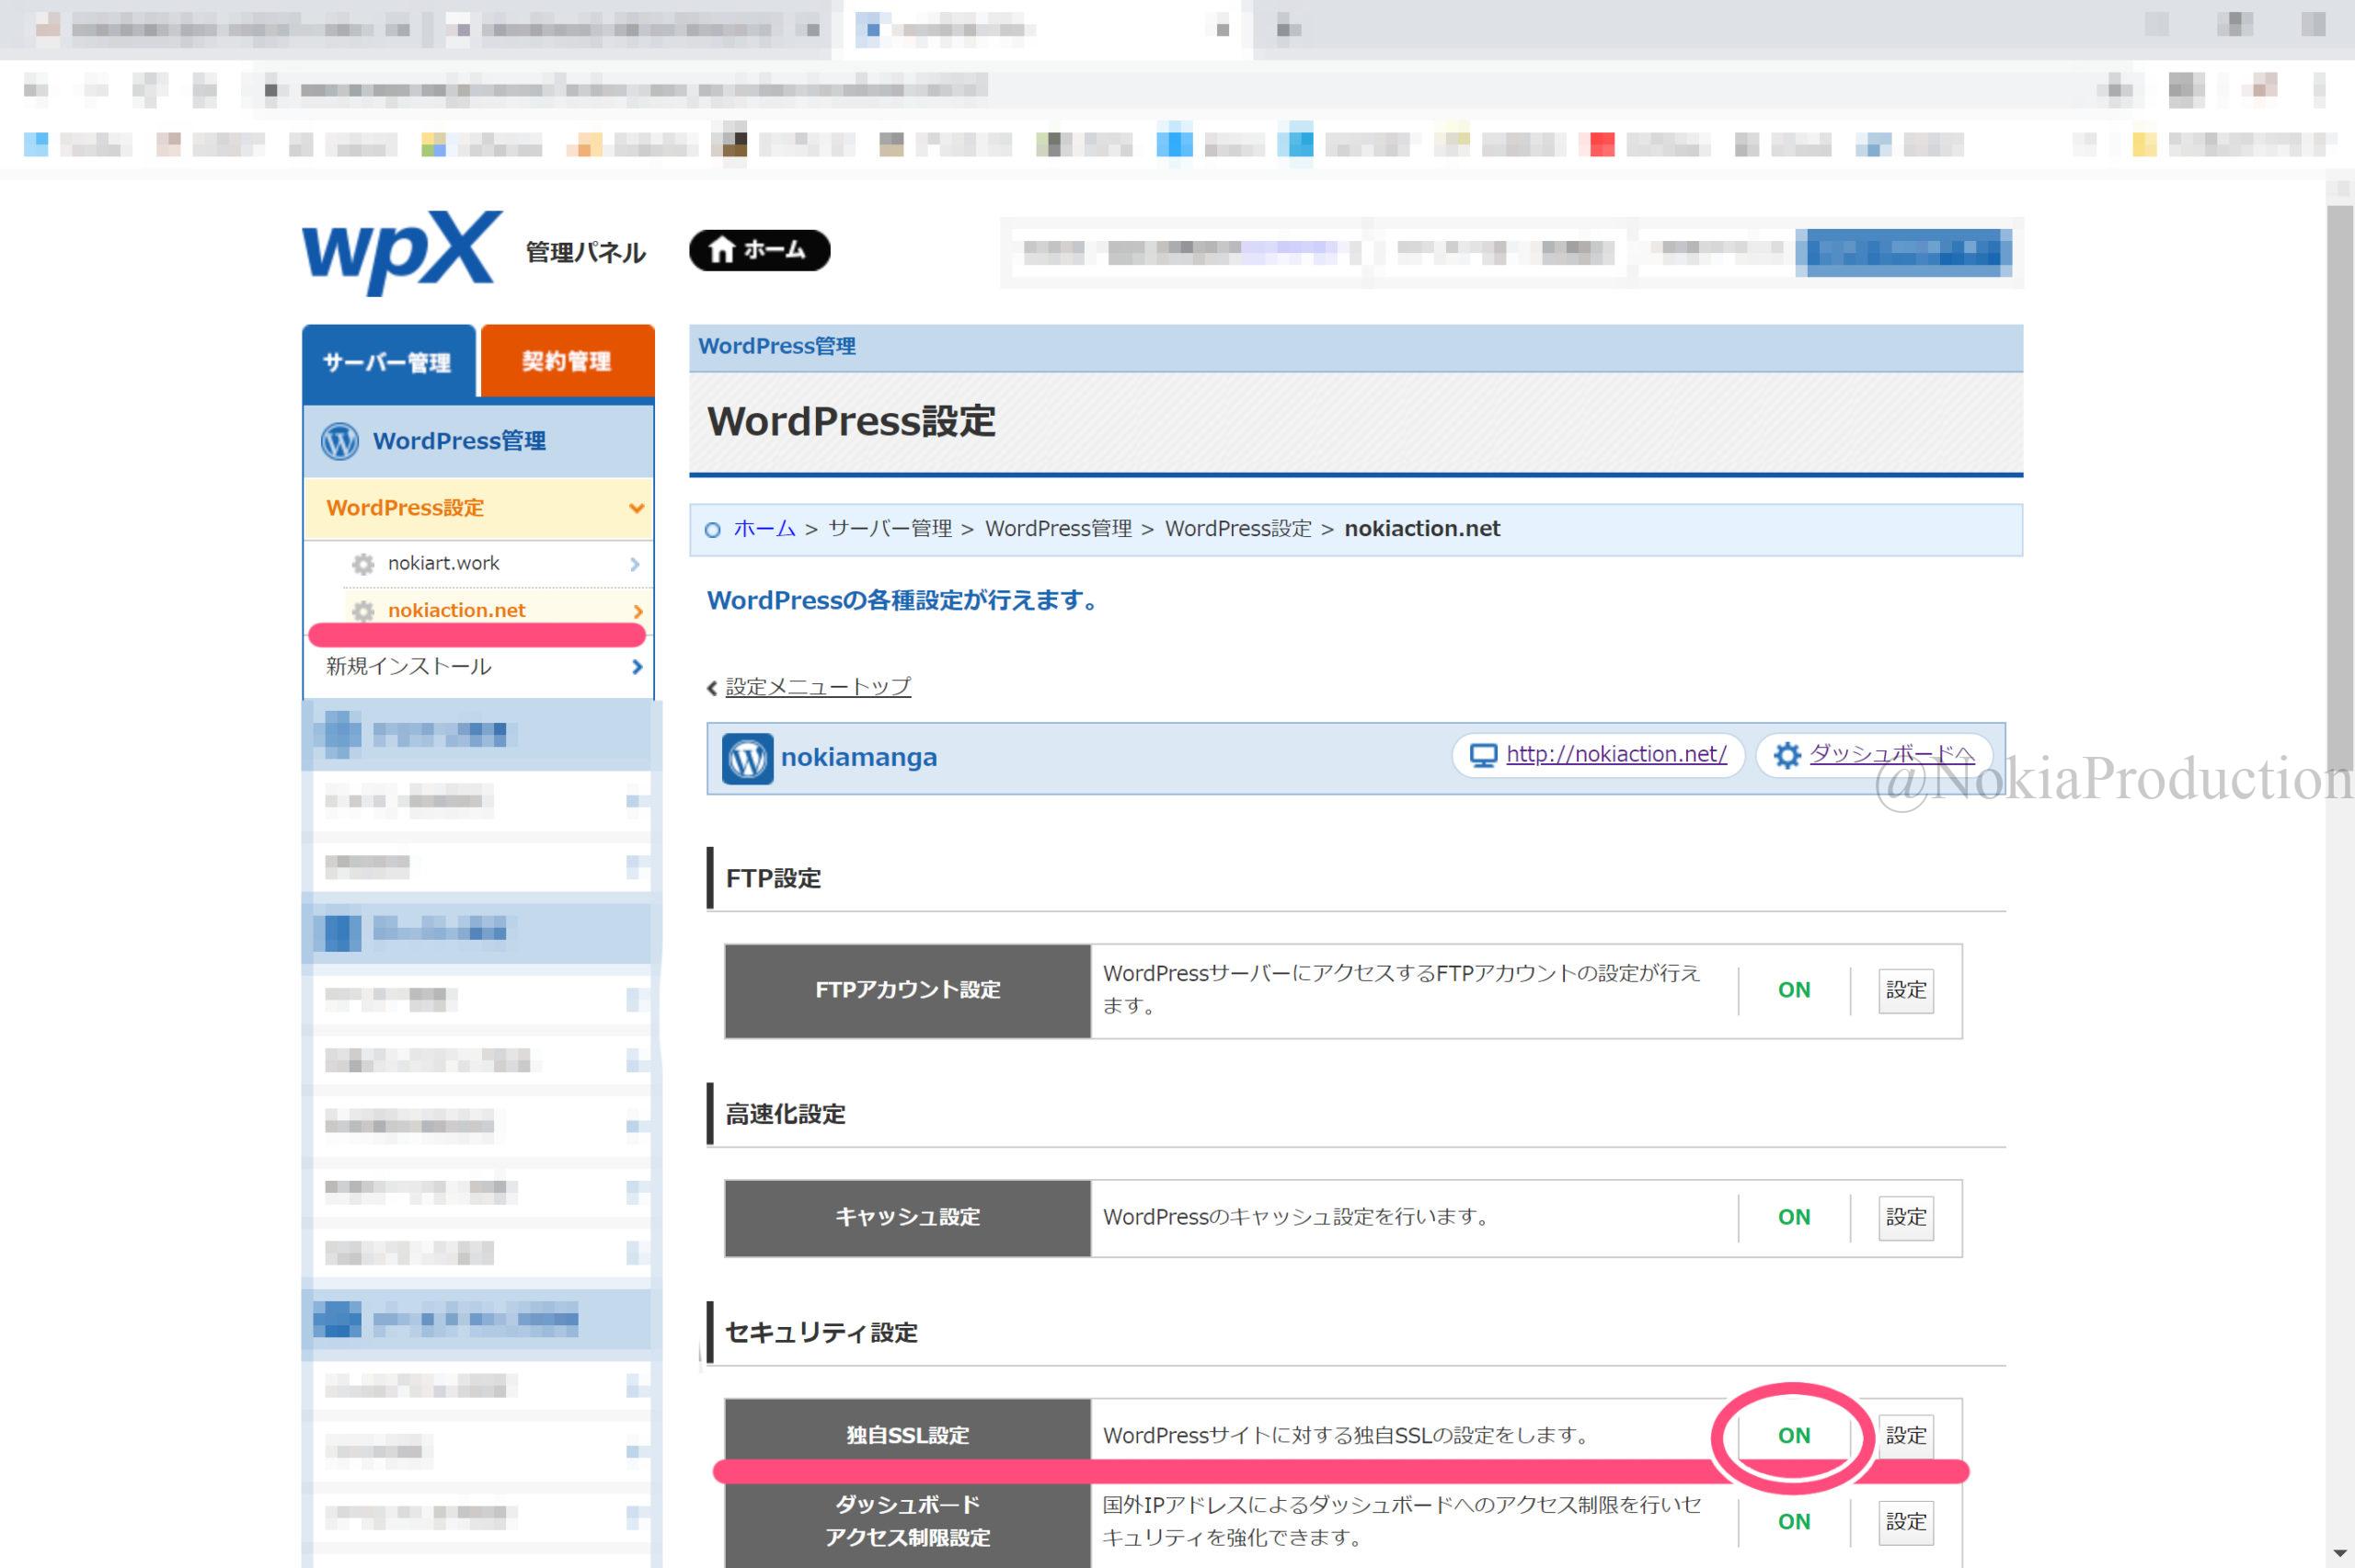
Task: Click the ON status of FTPアカウント設定
Action: click(1794, 990)
